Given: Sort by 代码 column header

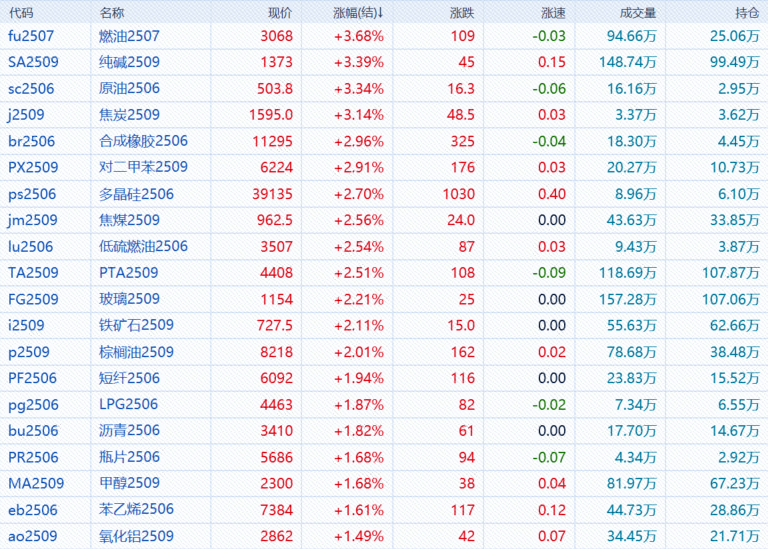Looking at the screenshot, I should point(21,13).
